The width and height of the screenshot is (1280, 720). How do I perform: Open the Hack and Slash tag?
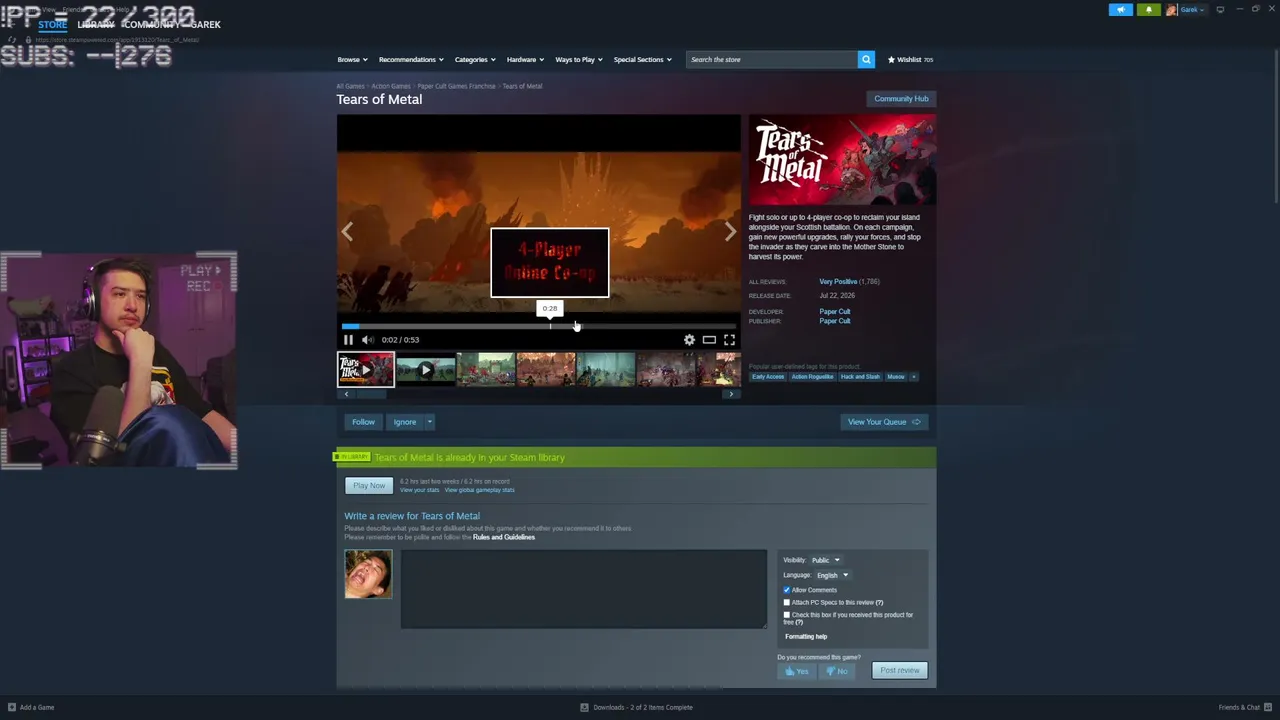[x=860, y=377]
